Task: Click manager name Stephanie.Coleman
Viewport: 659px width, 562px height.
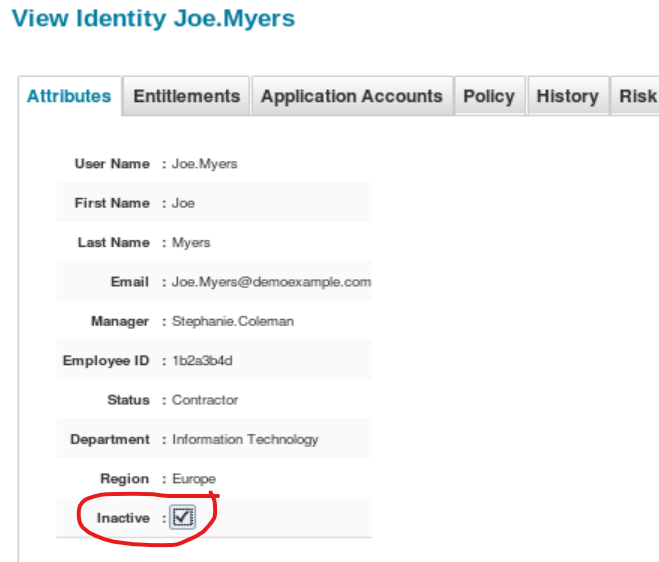Action: click(x=233, y=322)
